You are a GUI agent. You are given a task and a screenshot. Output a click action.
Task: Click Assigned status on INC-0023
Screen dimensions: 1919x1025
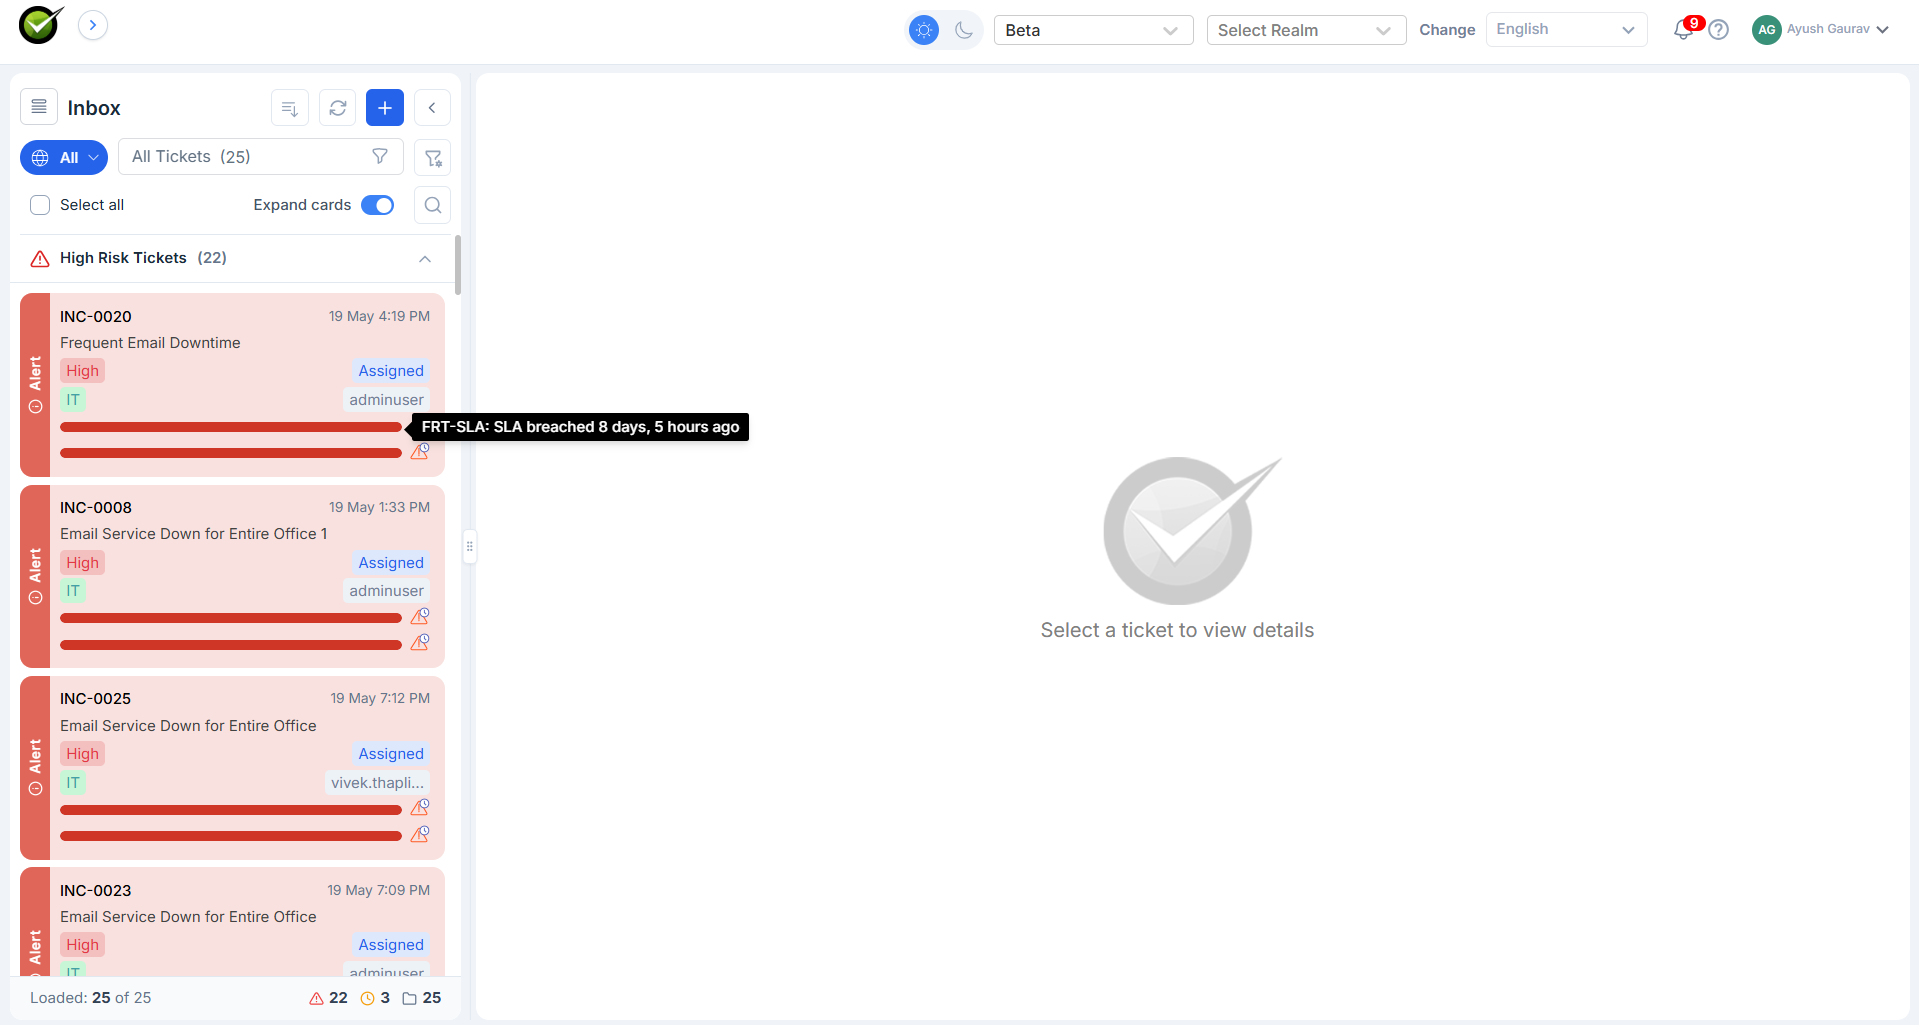pos(391,945)
